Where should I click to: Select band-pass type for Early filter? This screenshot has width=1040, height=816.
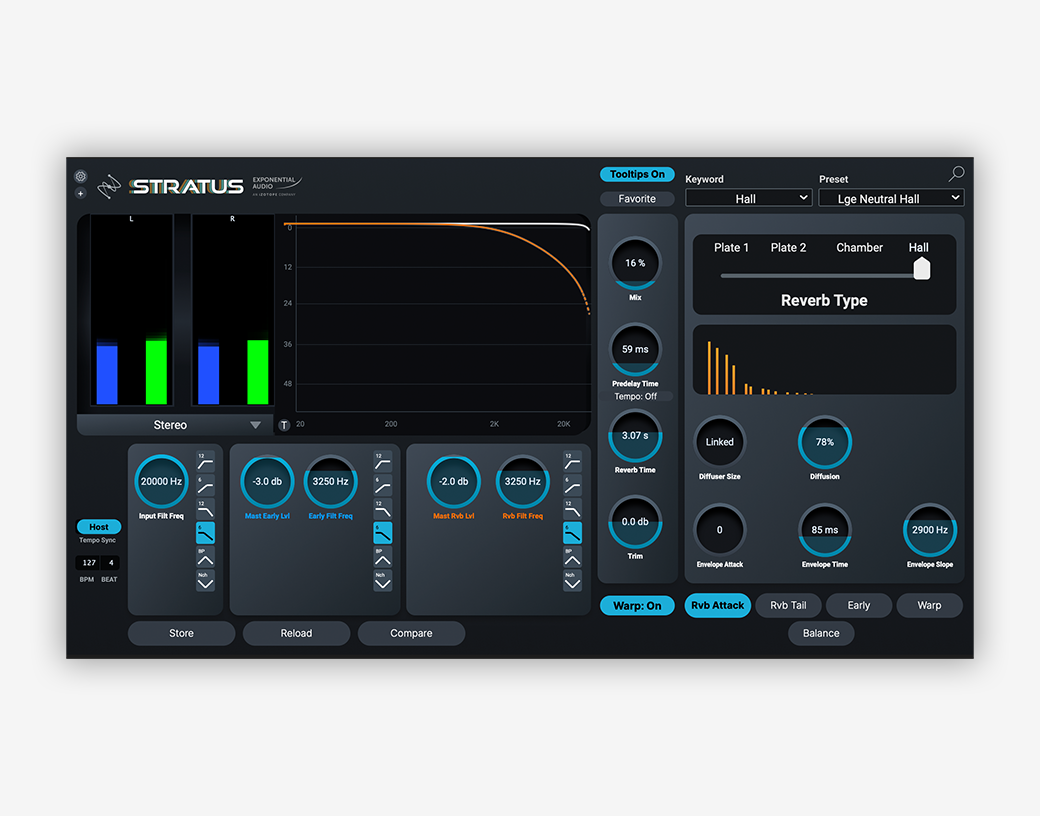(x=383, y=557)
